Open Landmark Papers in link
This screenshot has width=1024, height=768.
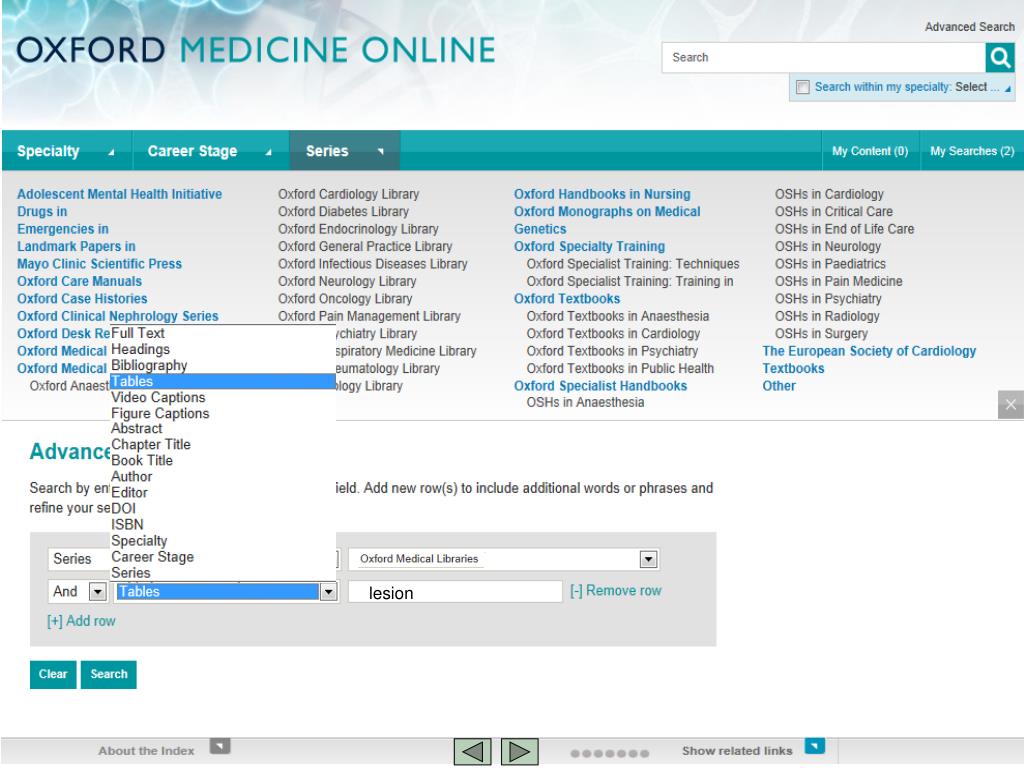[76, 246]
